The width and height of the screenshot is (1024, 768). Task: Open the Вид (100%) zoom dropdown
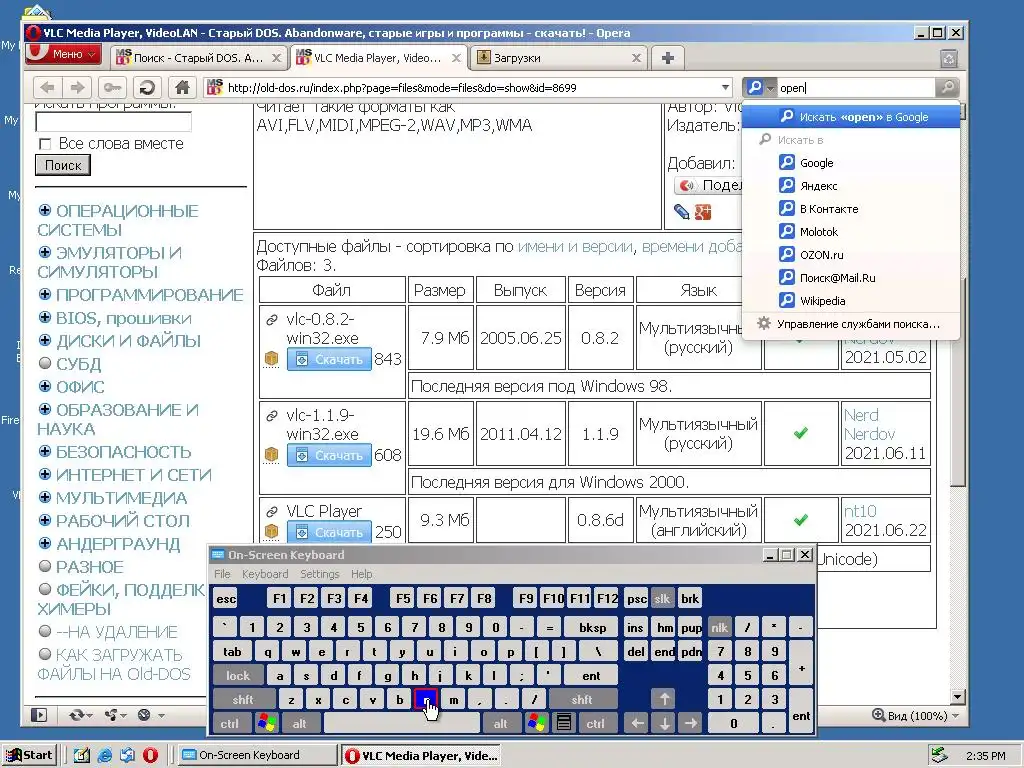pos(916,716)
